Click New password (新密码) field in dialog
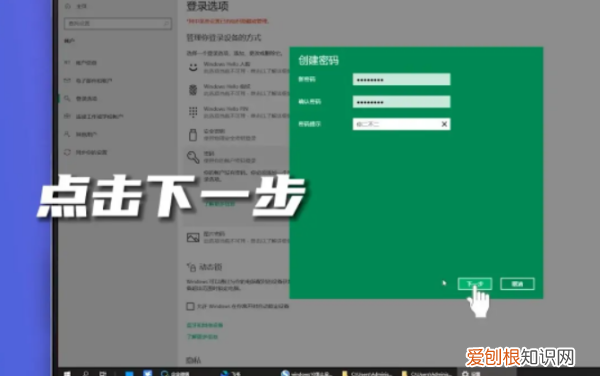This screenshot has height=376, width=600. [401, 80]
